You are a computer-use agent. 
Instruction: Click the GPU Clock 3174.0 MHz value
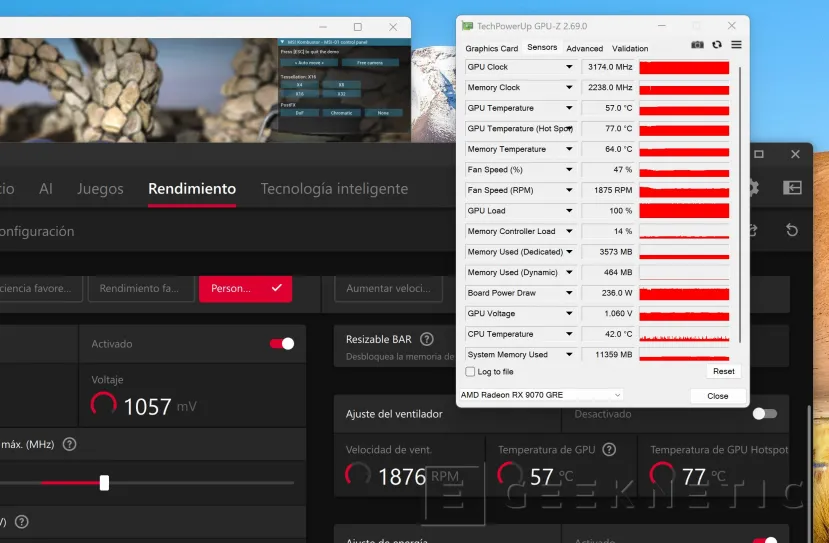(610, 67)
